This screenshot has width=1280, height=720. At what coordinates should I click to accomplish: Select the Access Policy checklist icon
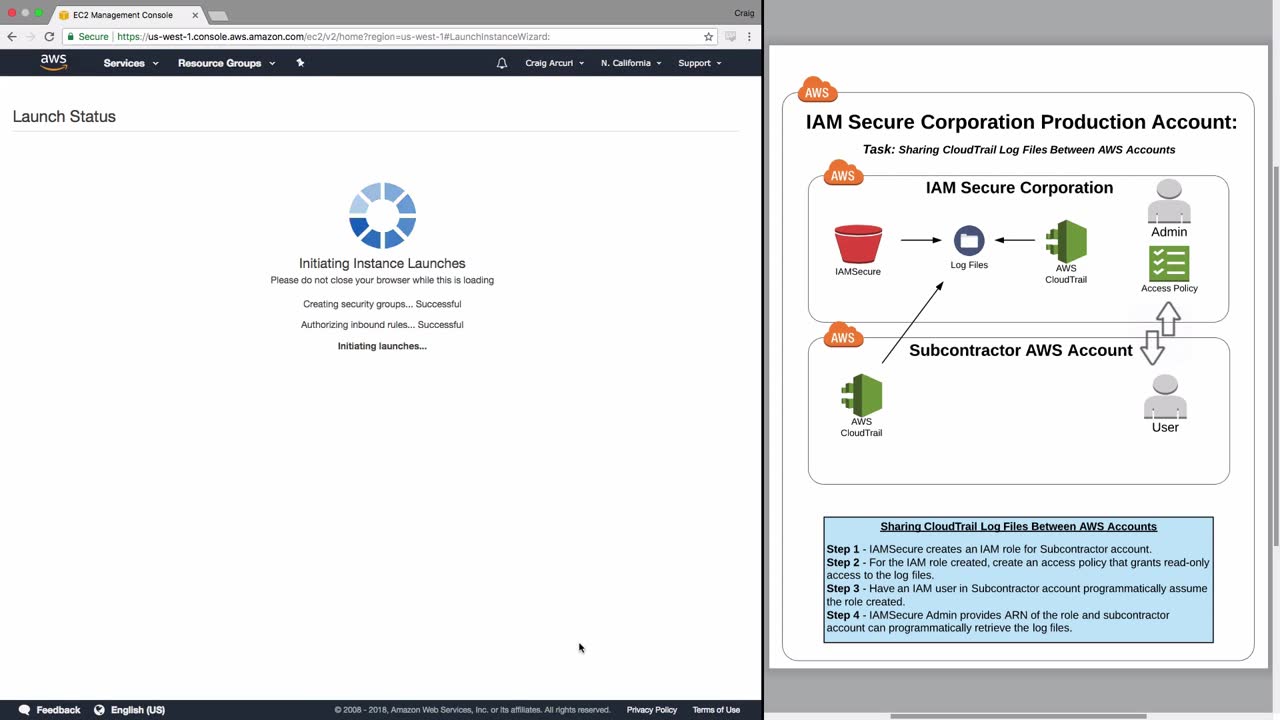[x=1169, y=264]
